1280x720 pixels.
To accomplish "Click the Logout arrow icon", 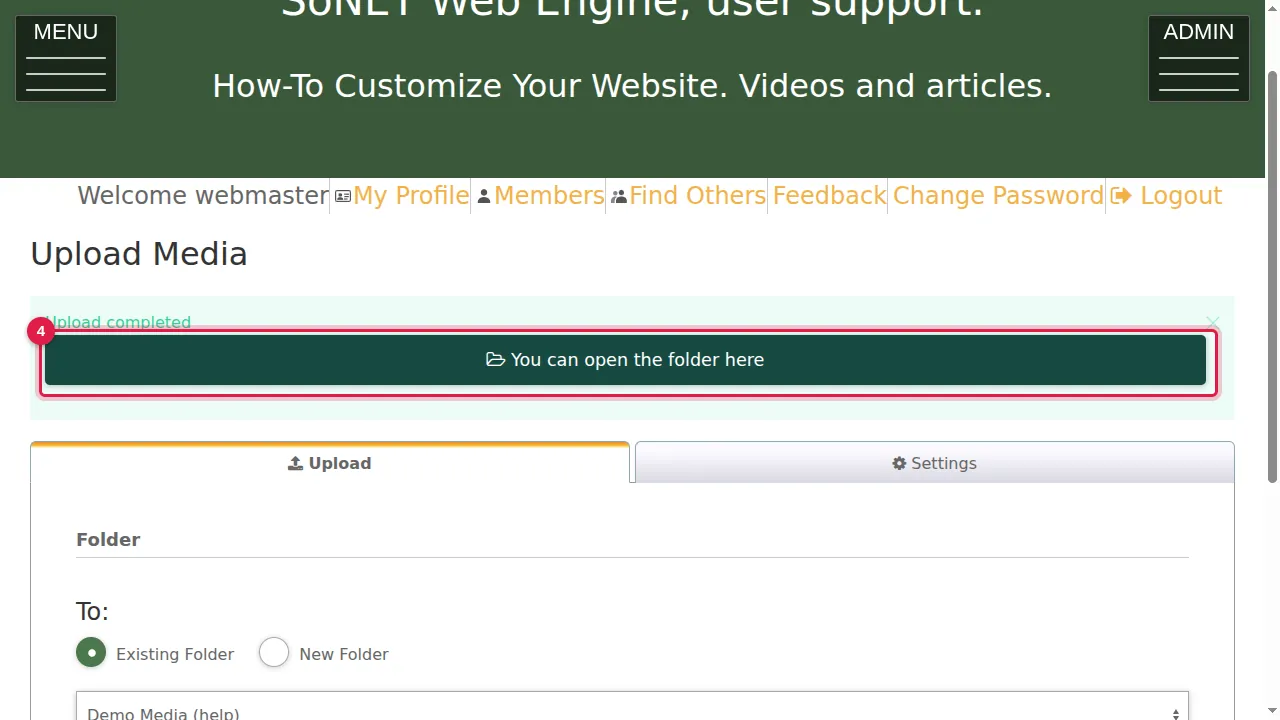I will (1121, 196).
